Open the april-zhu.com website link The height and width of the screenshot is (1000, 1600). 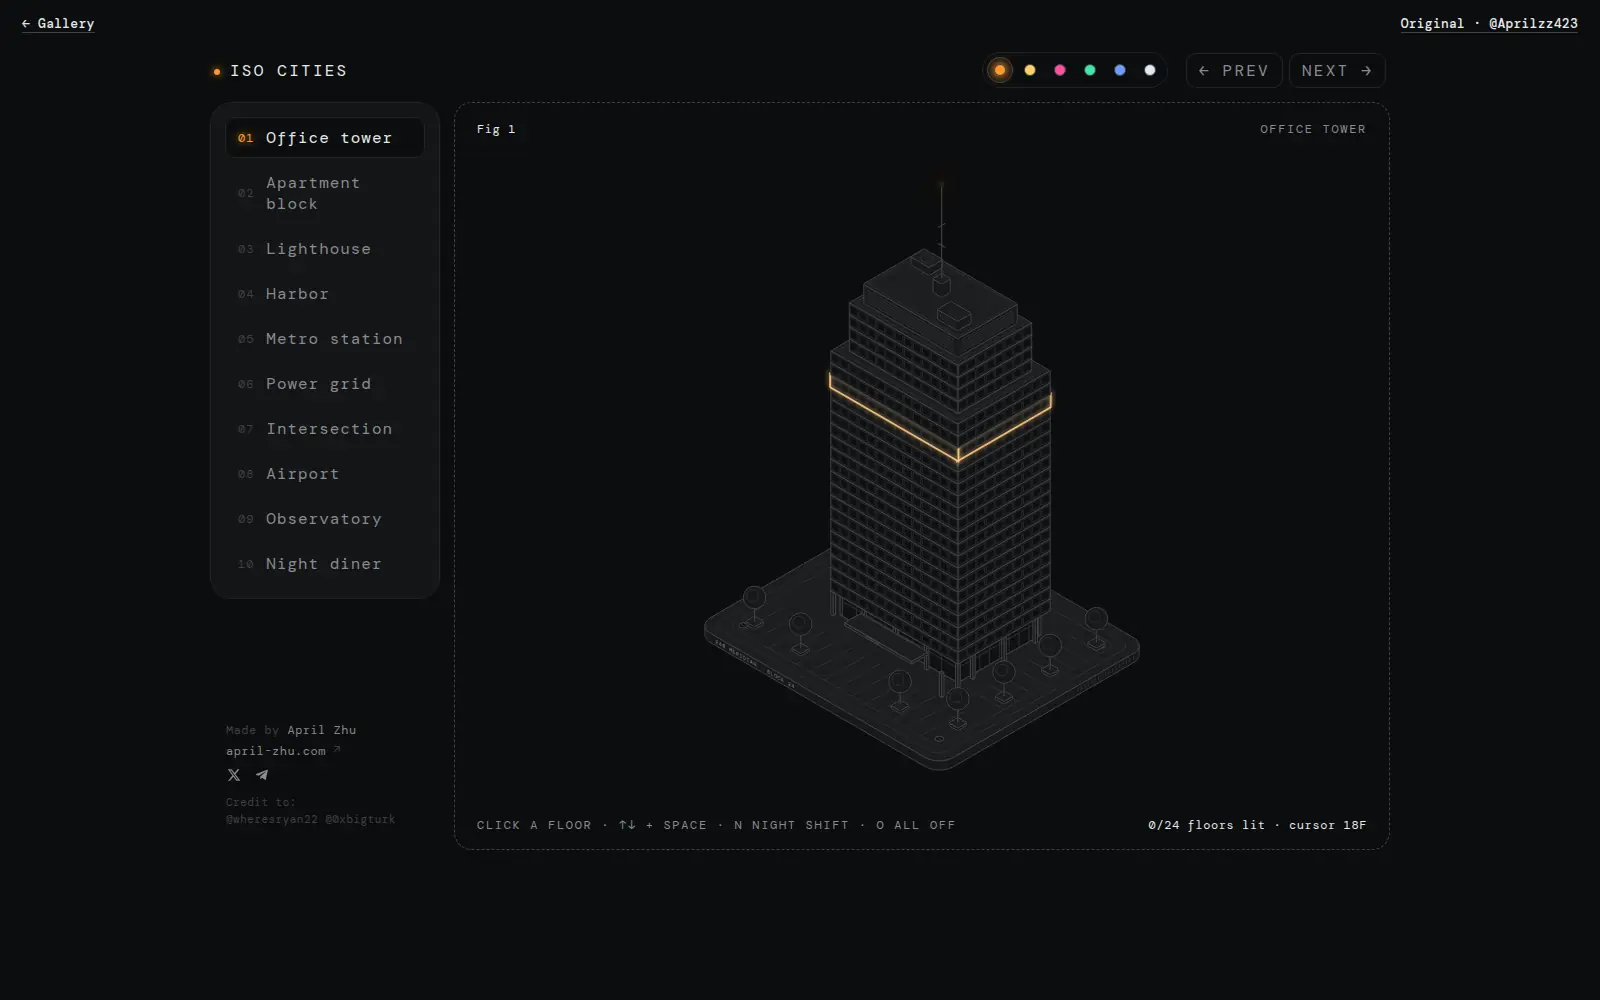[x=283, y=751]
